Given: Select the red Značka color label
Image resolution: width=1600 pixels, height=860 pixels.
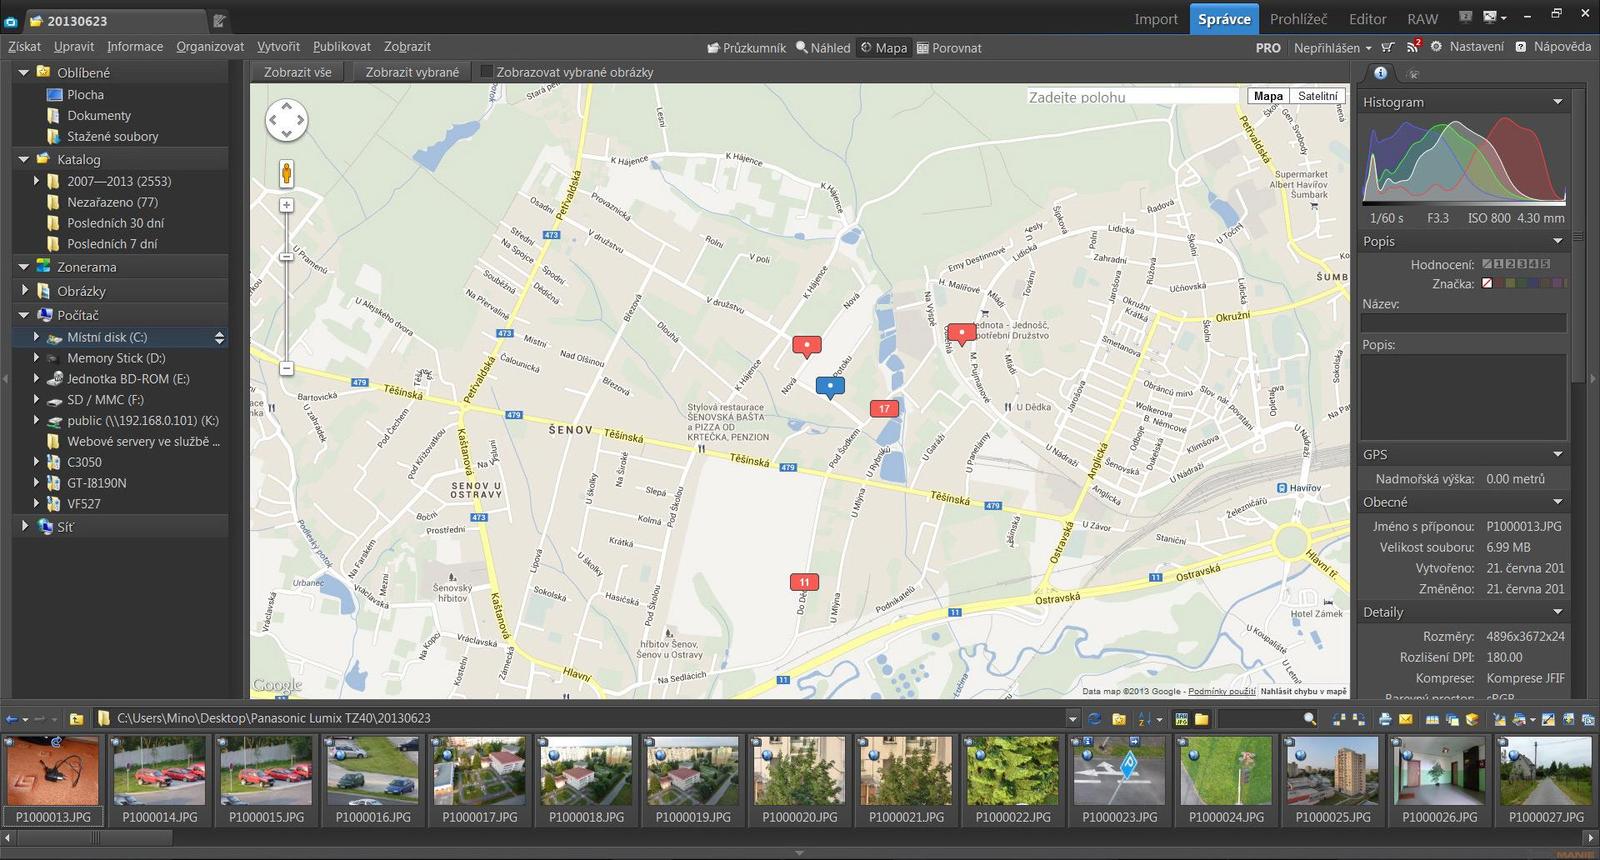Looking at the screenshot, I should (x=1500, y=284).
